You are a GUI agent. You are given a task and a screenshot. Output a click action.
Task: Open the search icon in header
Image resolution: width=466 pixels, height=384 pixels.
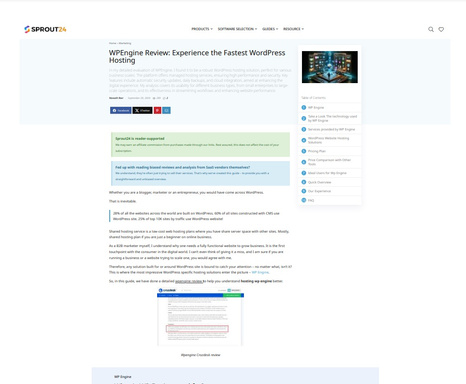pyautogui.click(x=431, y=29)
